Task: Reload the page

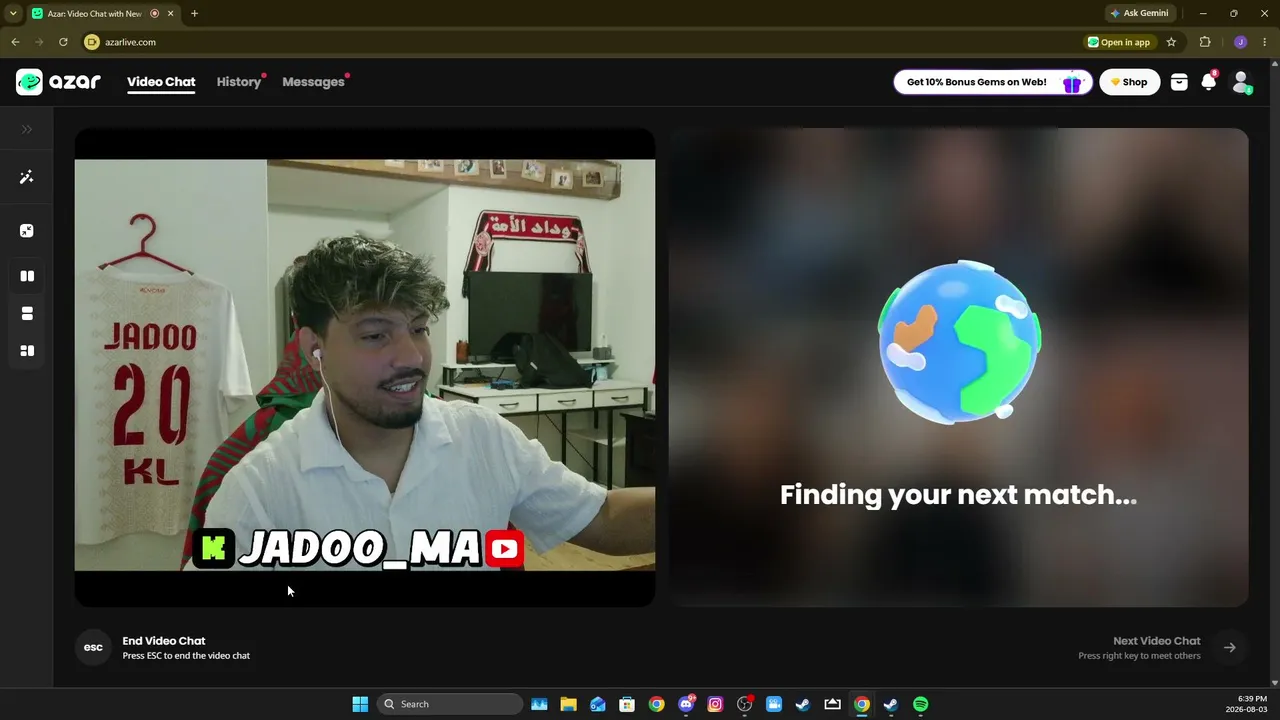Action: tap(63, 42)
